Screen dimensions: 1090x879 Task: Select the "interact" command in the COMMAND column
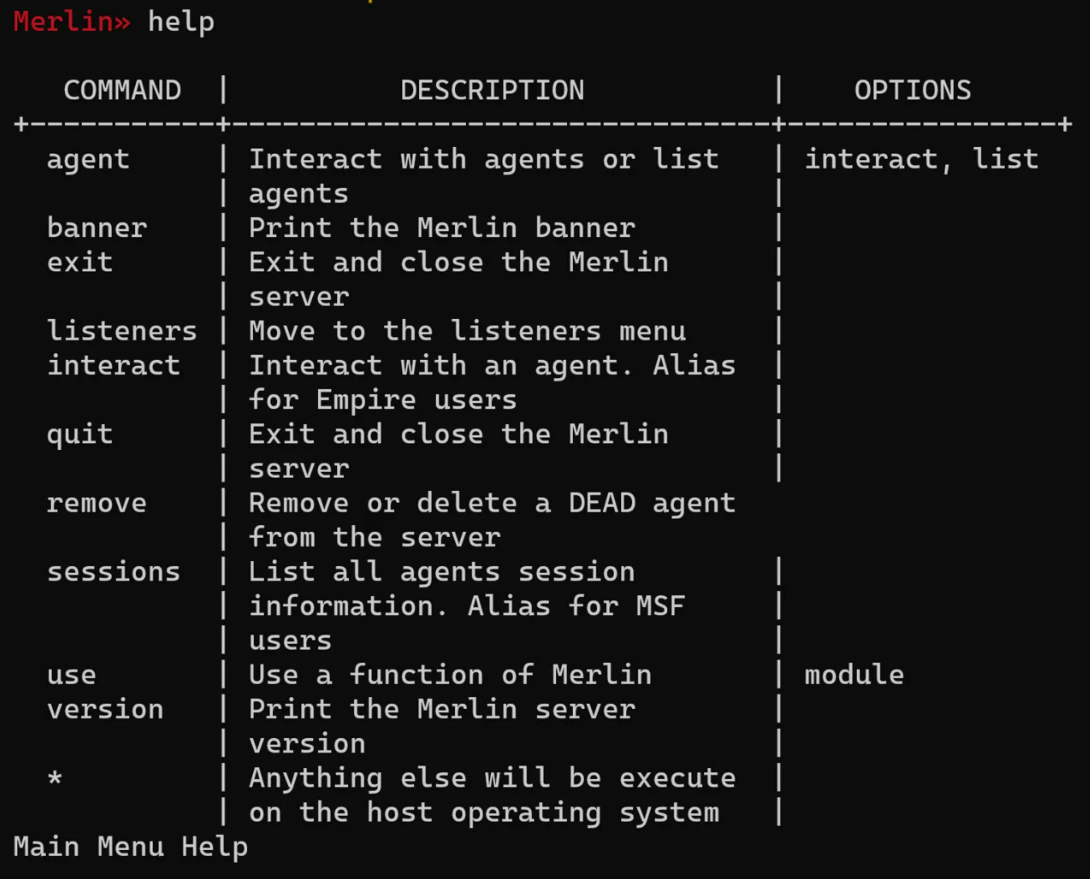[x=113, y=365]
